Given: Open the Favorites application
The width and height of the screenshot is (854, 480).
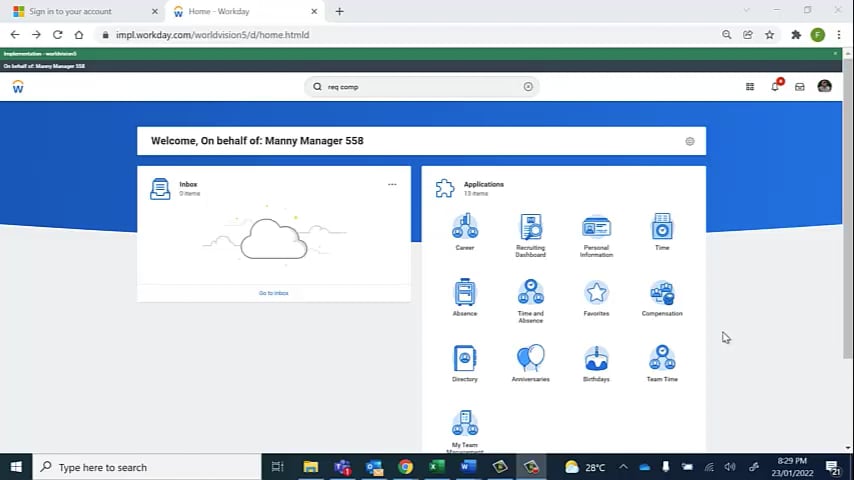Looking at the screenshot, I should pos(596,297).
